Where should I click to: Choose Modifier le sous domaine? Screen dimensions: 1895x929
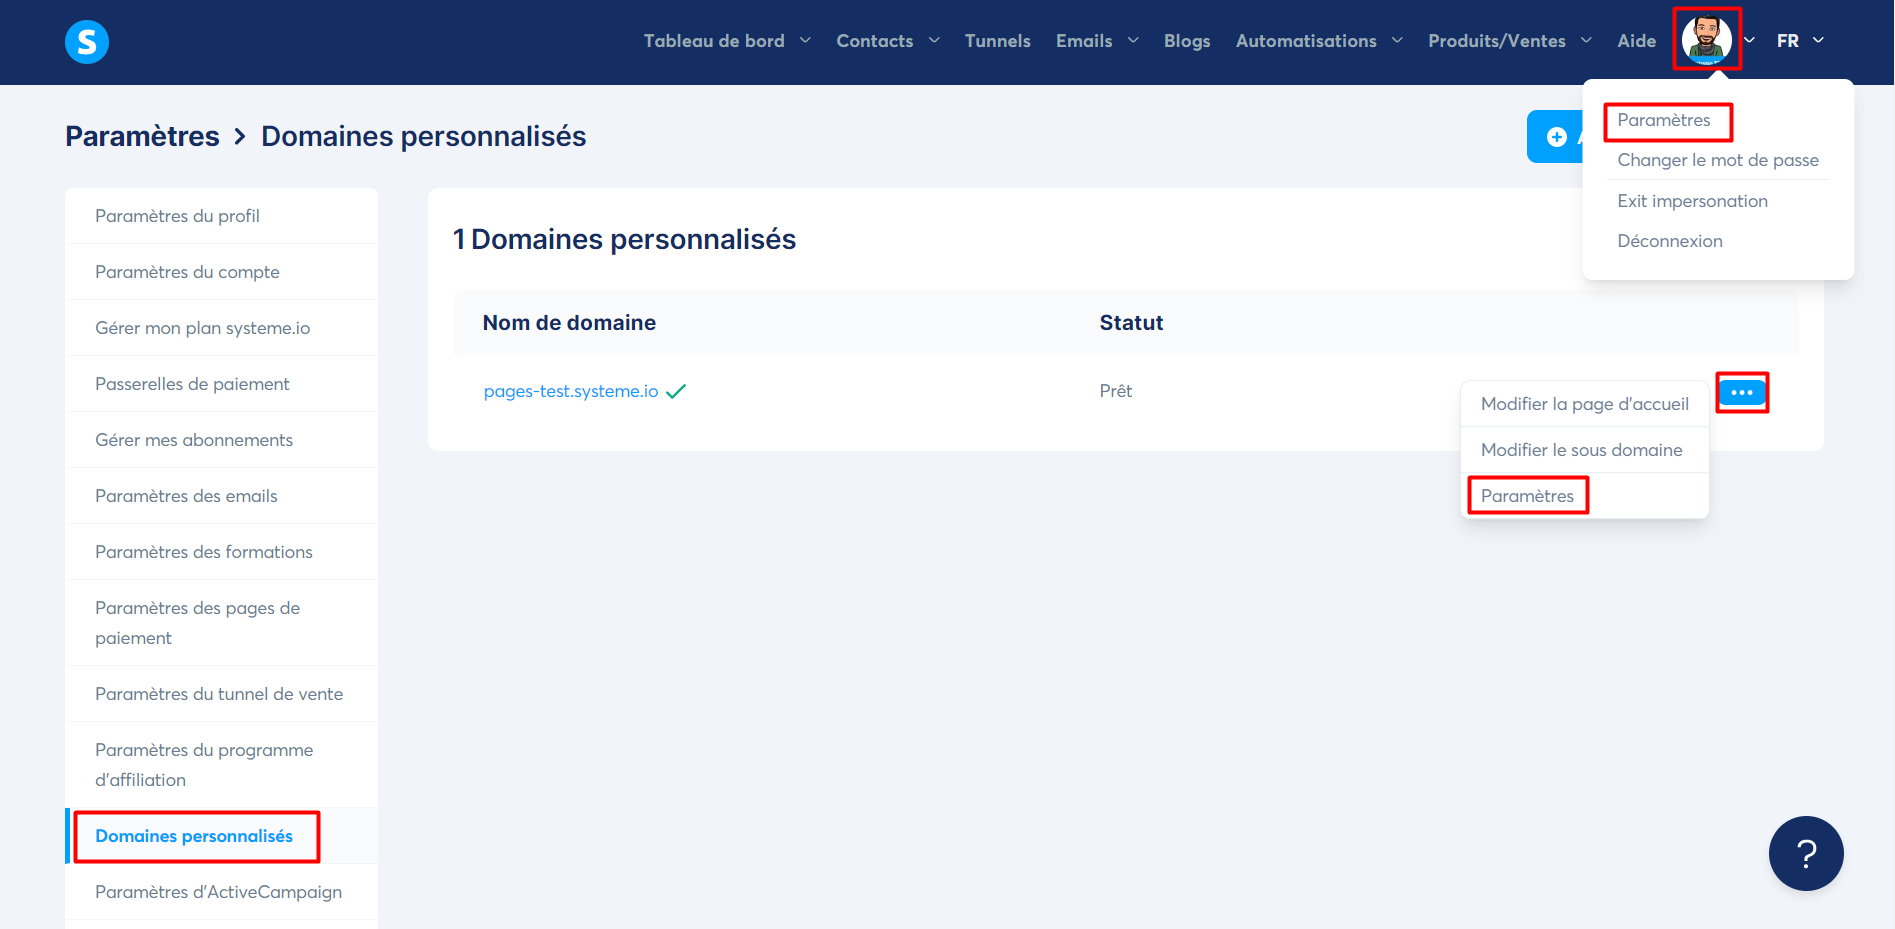(1584, 450)
